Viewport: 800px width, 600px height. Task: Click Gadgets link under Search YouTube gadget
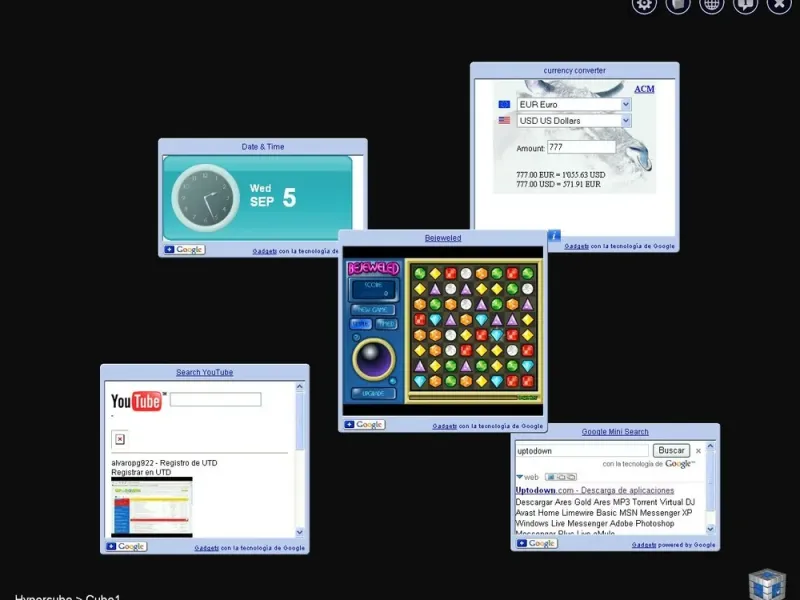point(207,548)
